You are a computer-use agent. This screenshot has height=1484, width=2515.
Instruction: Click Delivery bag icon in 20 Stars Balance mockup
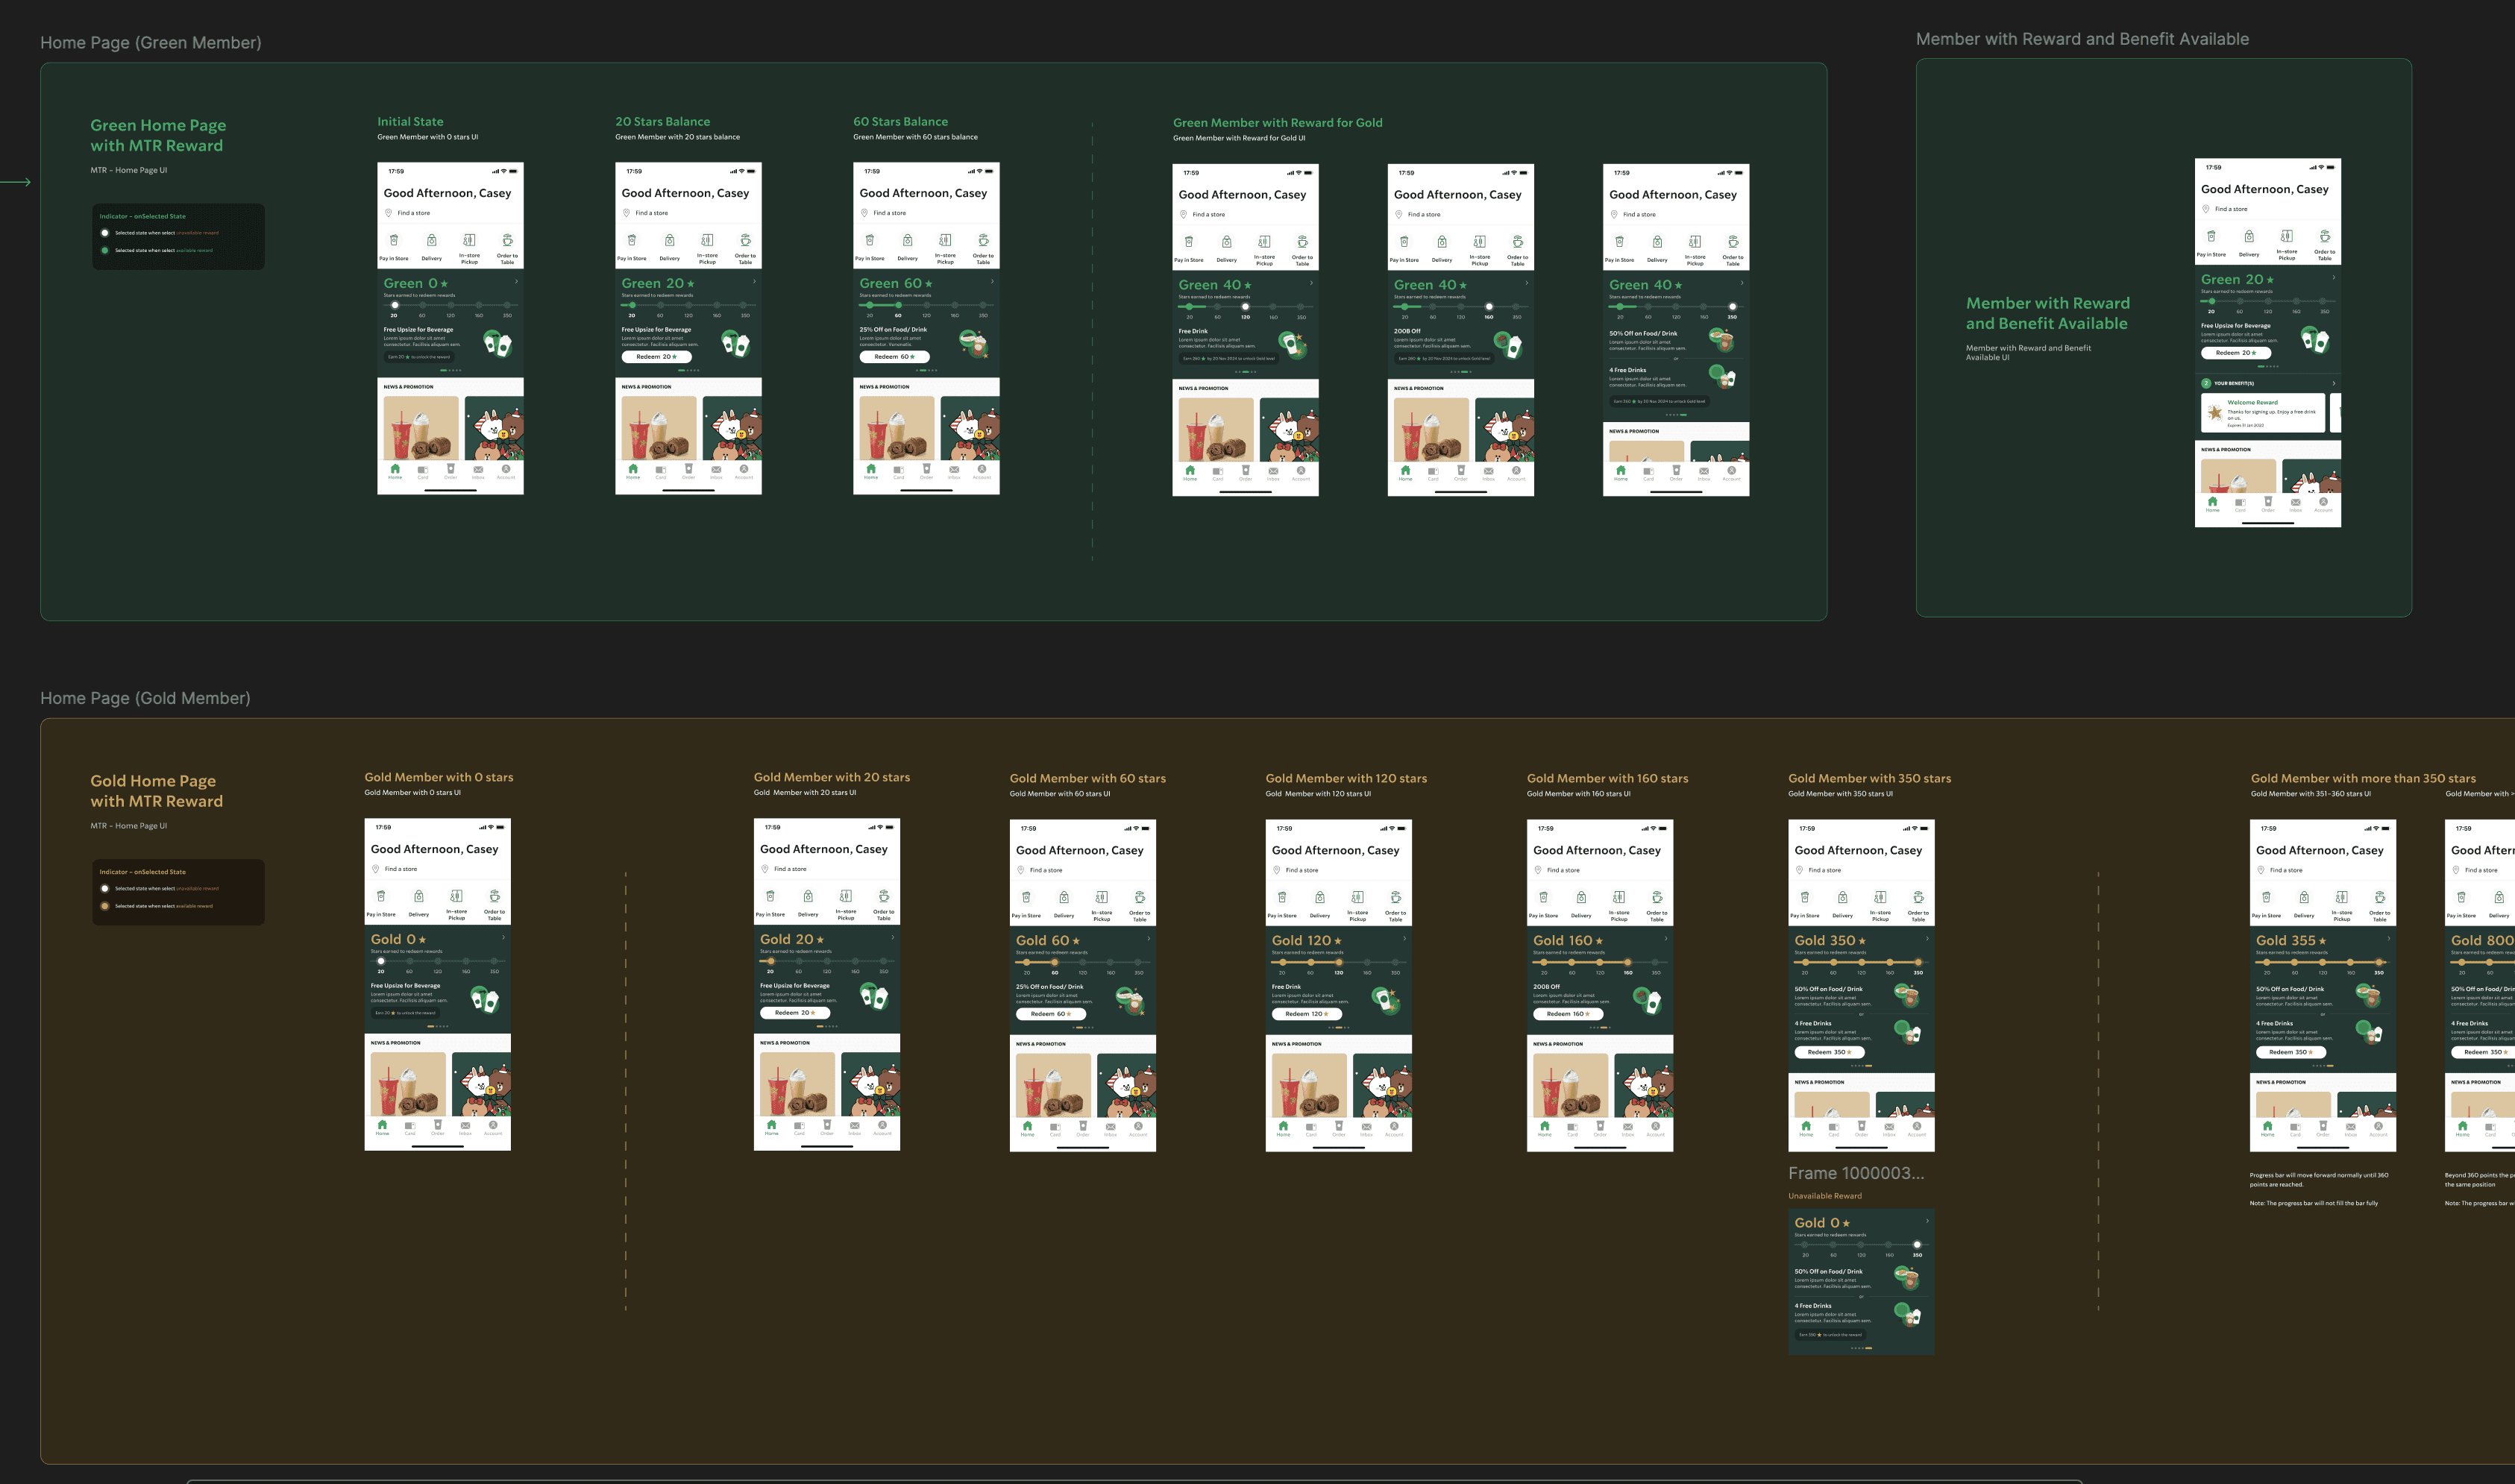tap(670, 240)
